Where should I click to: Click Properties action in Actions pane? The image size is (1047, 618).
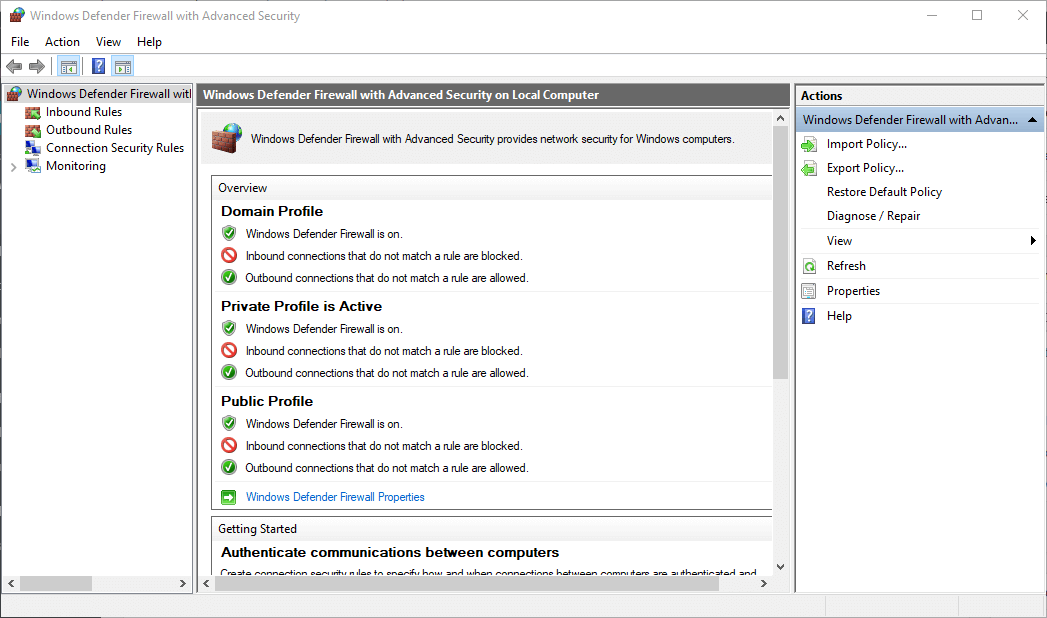[853, 291]
